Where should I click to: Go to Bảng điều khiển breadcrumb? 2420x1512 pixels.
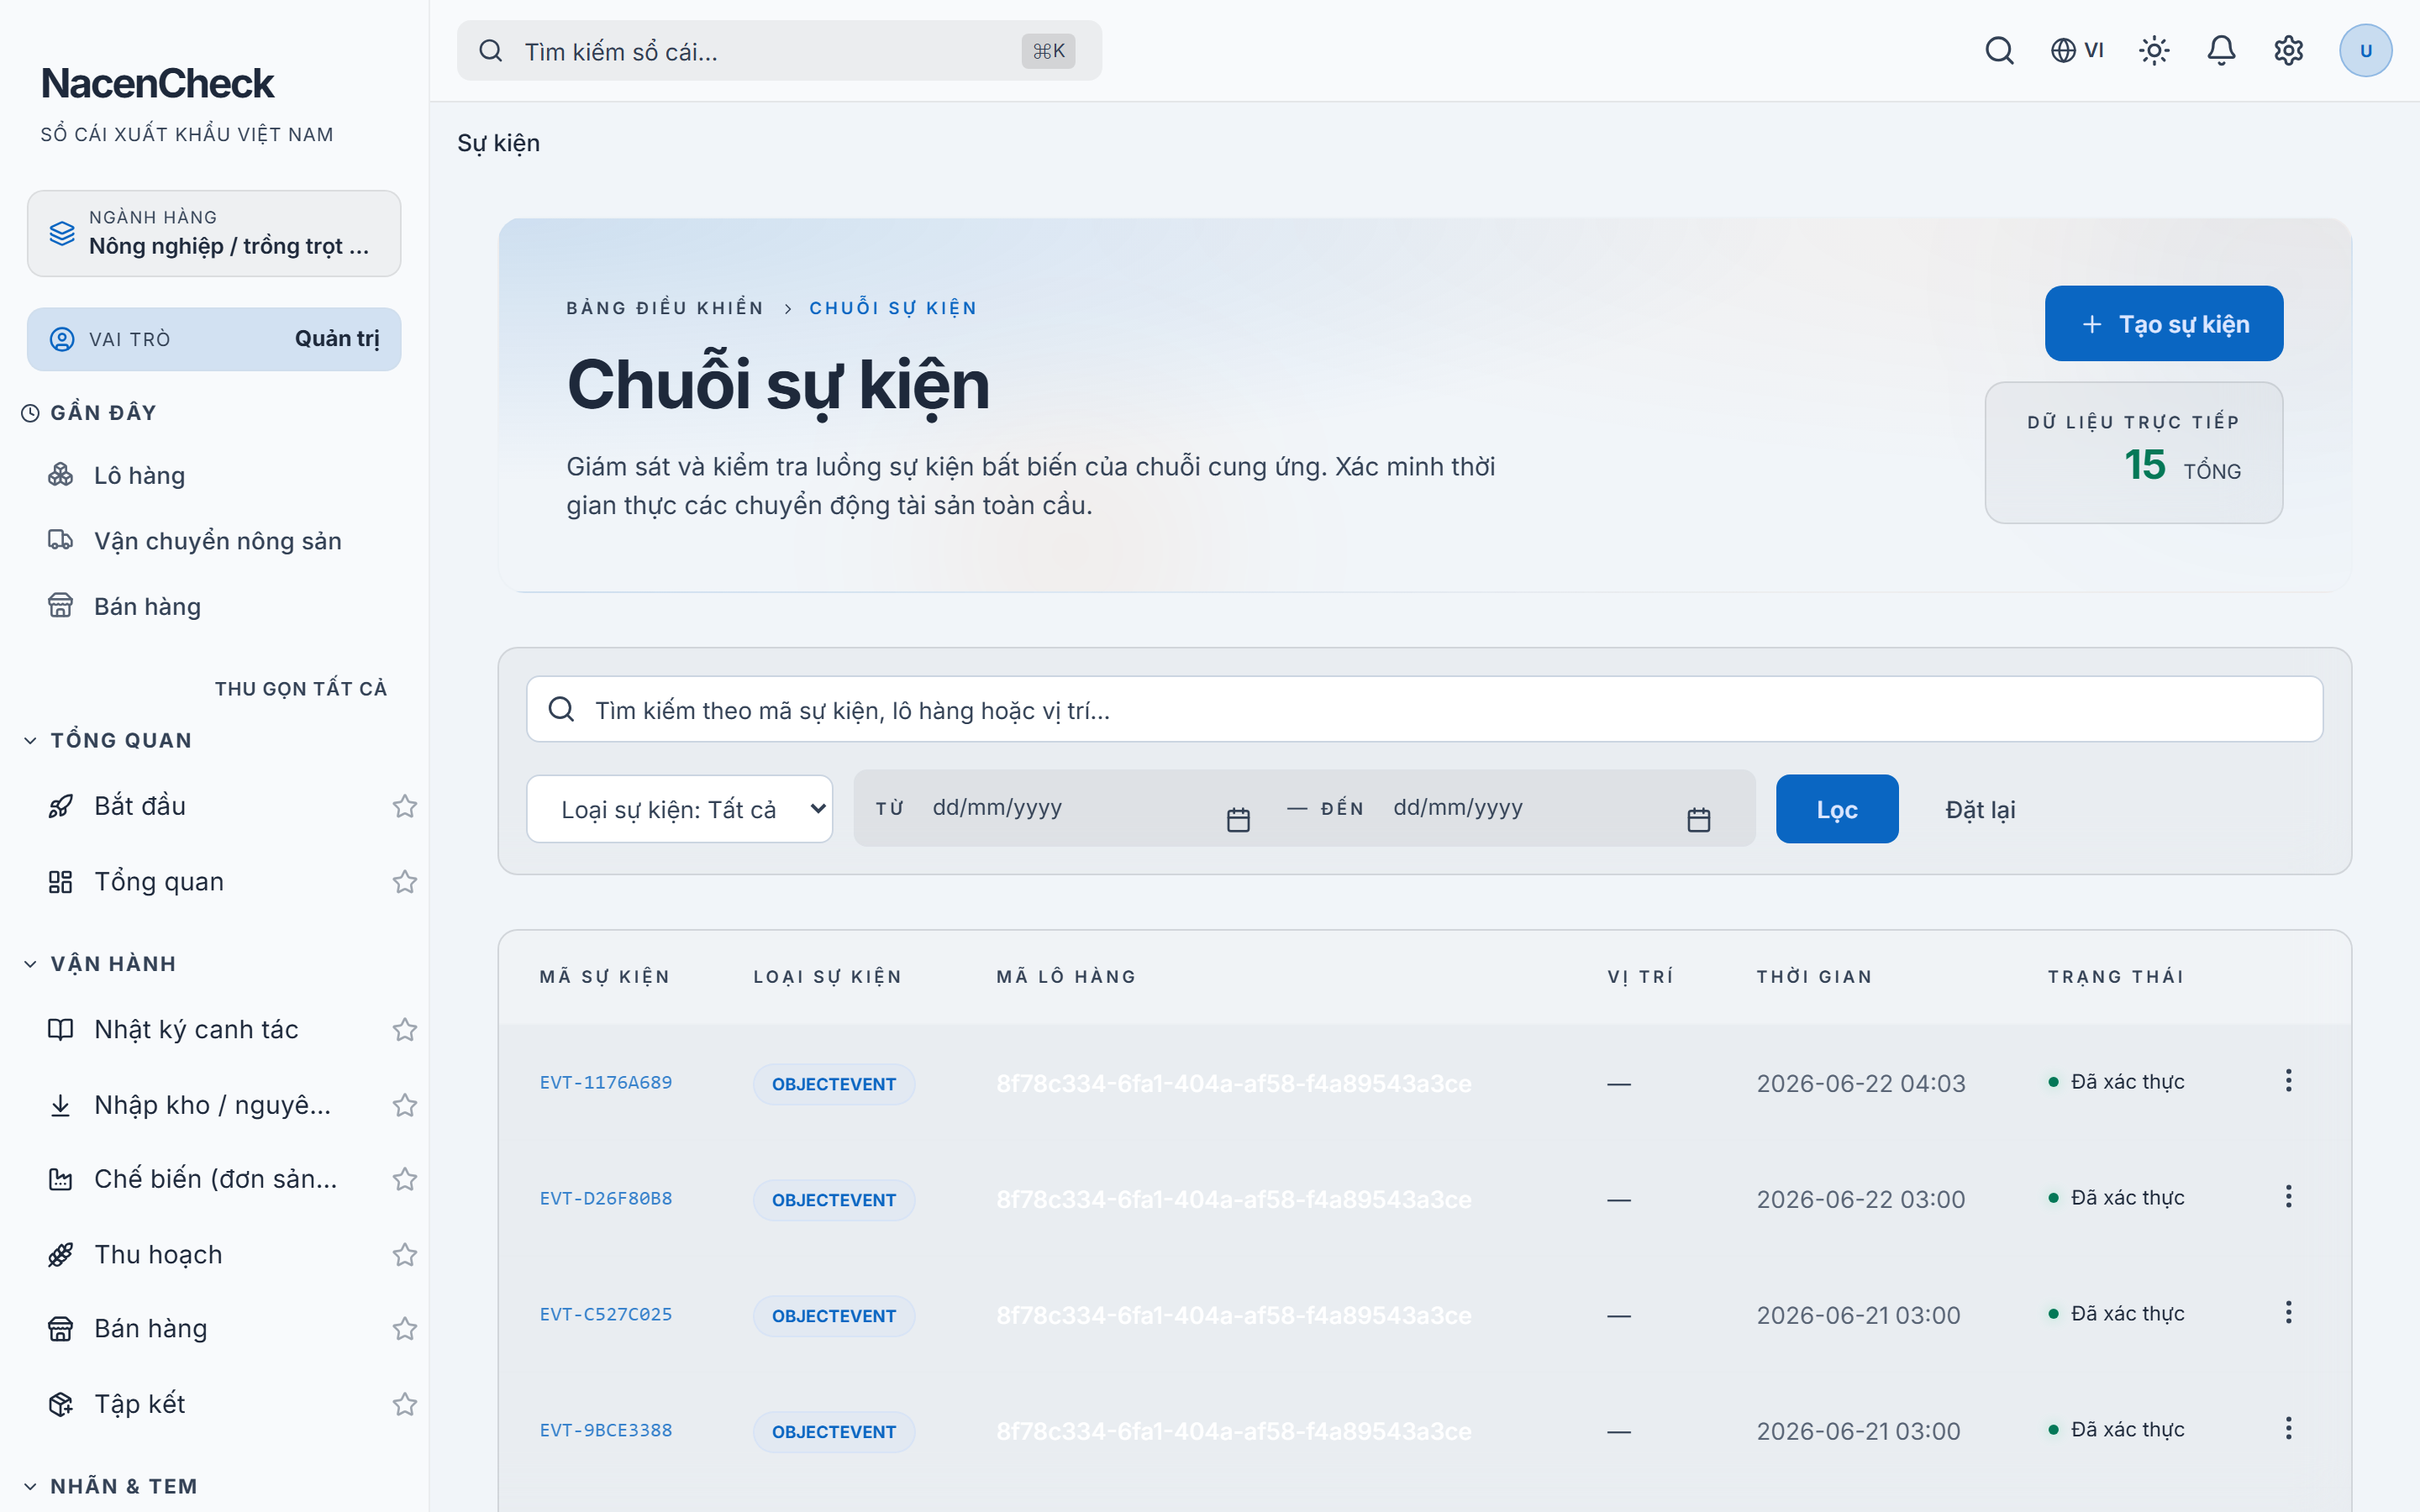[665, 308]
